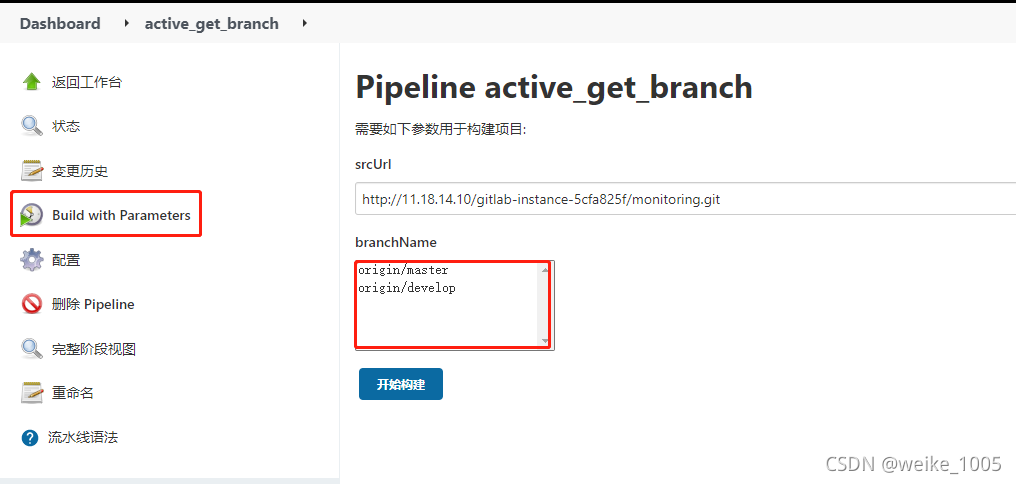Open the 变更历史 sidebar link
1016x484 pixels.
tap(80, 171)
